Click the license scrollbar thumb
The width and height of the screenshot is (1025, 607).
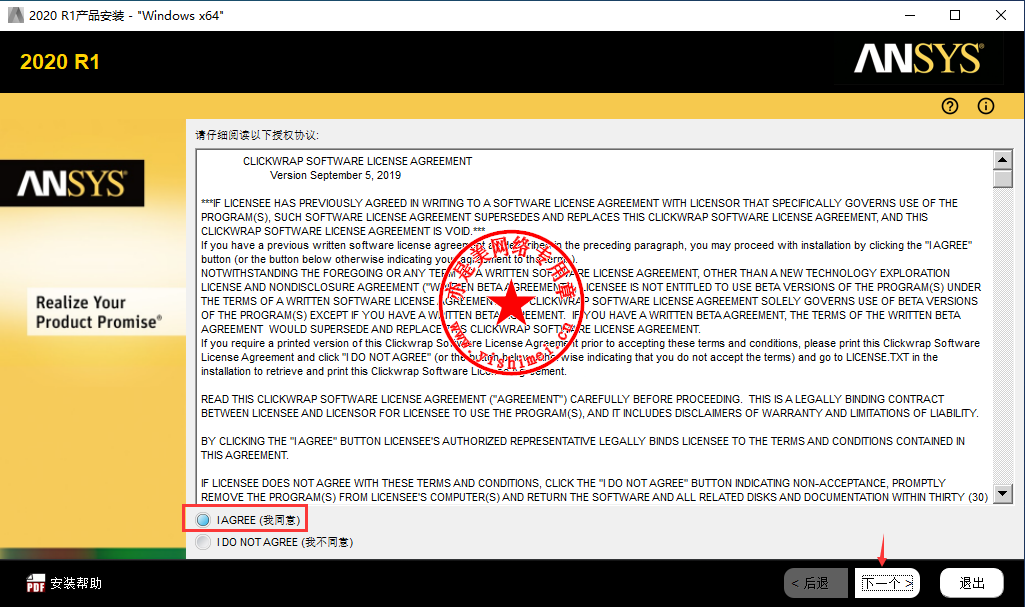tap(1002, 178)
